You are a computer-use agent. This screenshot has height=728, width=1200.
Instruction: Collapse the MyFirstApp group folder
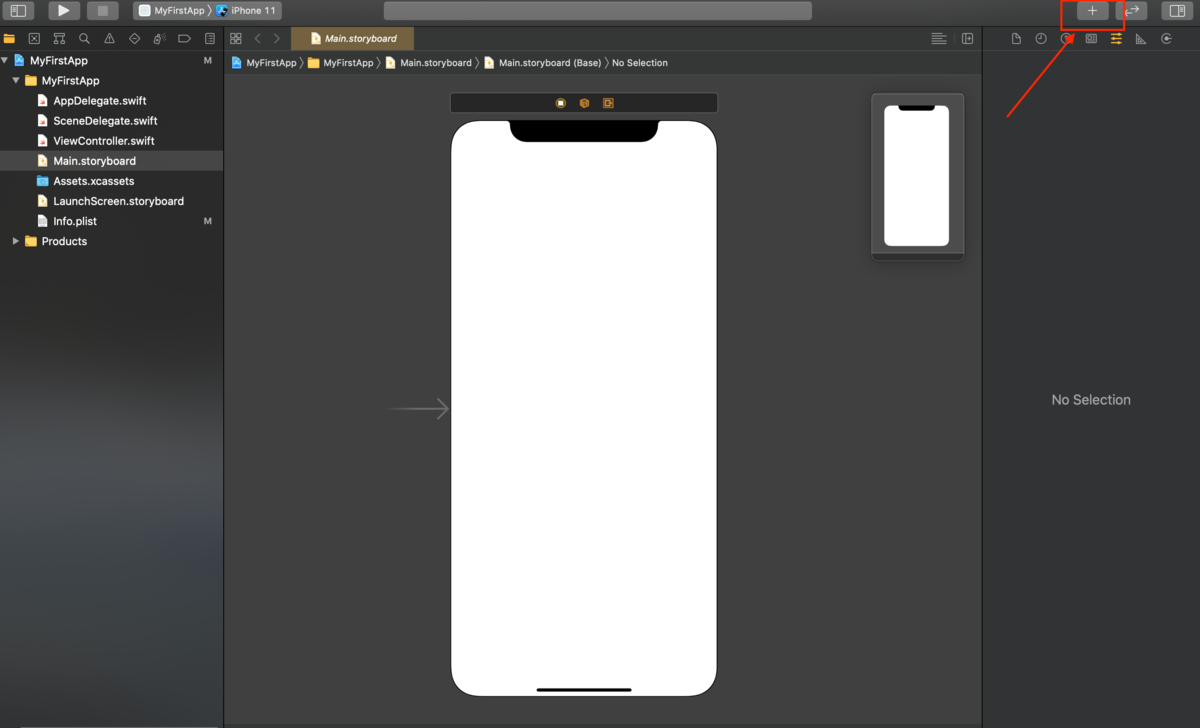click(x=16, y=81)
